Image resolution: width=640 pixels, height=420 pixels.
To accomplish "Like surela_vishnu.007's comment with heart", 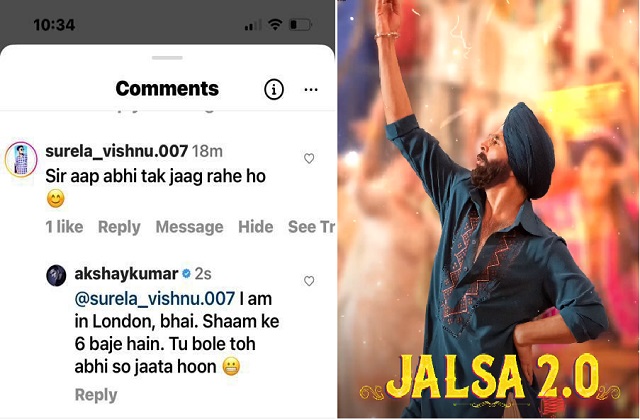I will 309,158.
